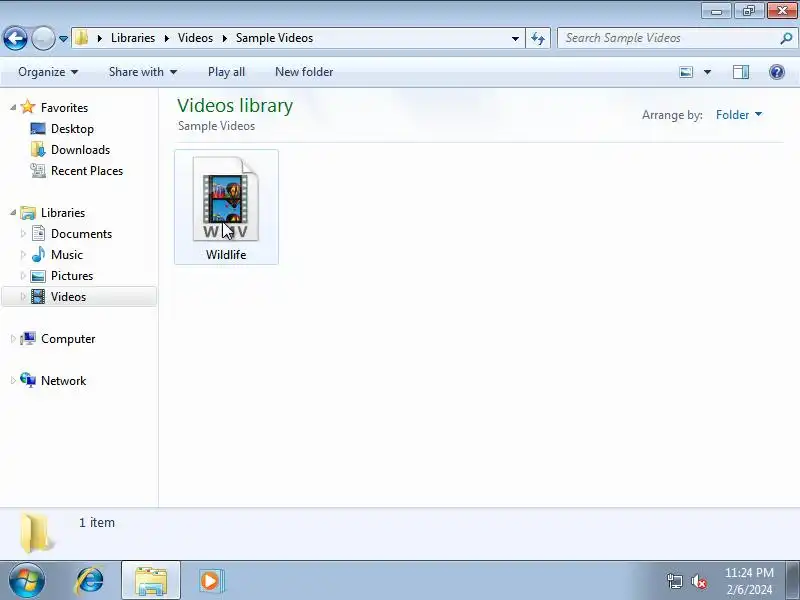The image size is (800, 600).
Task: Open the taskbar clock showing 11:24 PM
Action: click(x=749, y=581)
